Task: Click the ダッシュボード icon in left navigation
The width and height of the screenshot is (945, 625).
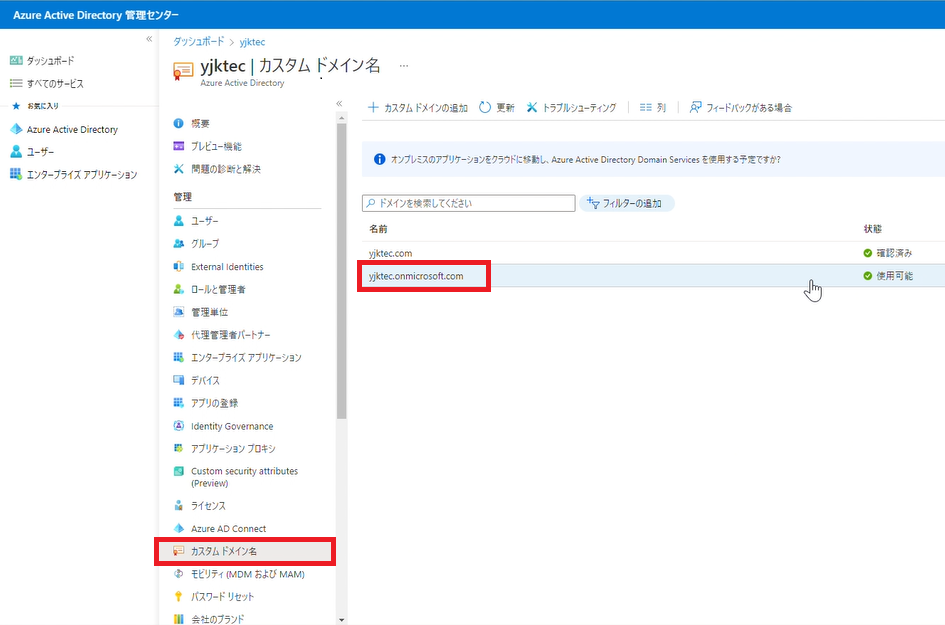Action: 16,60
